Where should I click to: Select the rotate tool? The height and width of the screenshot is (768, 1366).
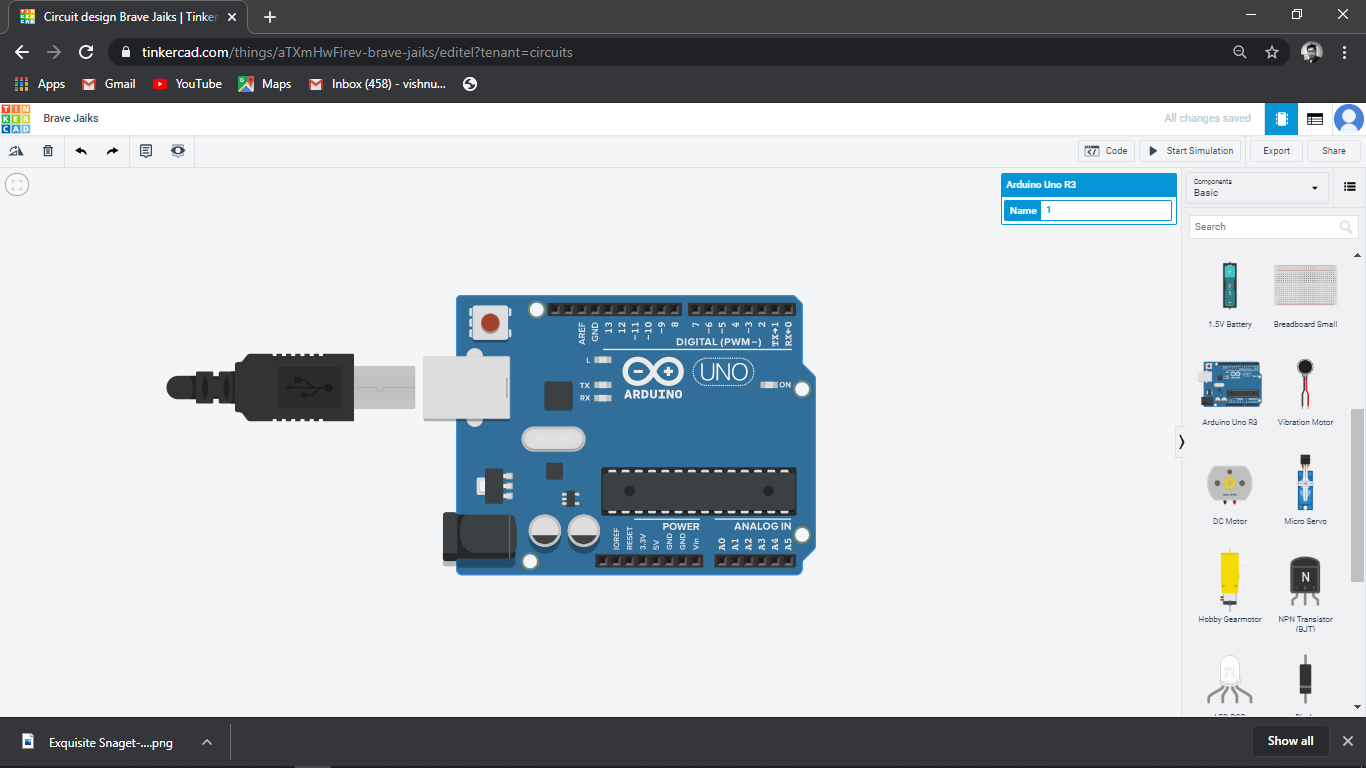pyautogui.click(x=16, y=150)
